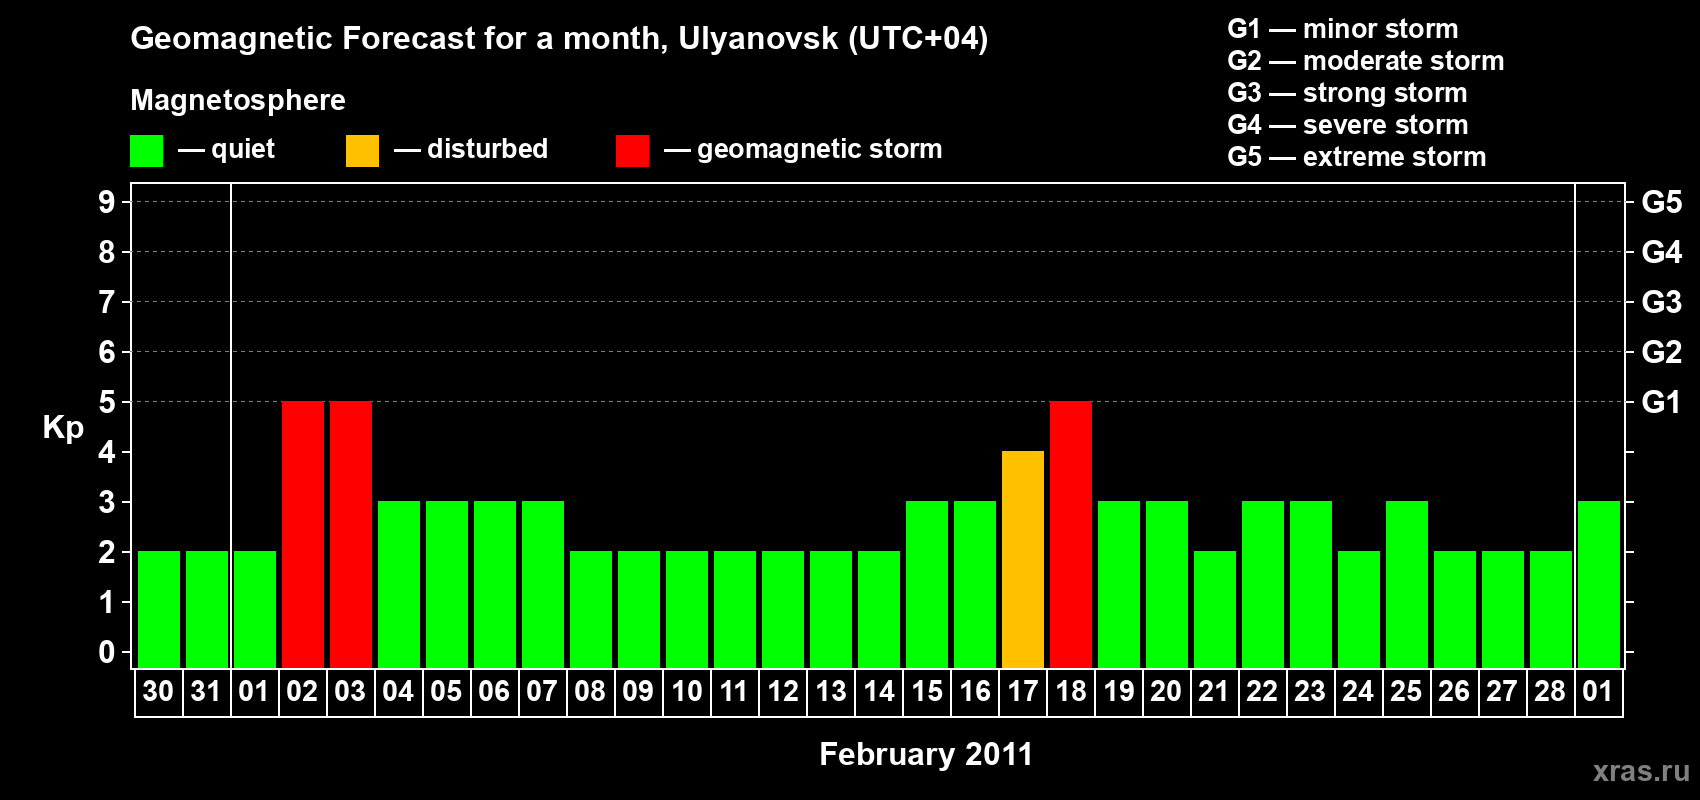Click the Kp axis value 5
This screenshot has width=1700, height=800.
[106, 402]
